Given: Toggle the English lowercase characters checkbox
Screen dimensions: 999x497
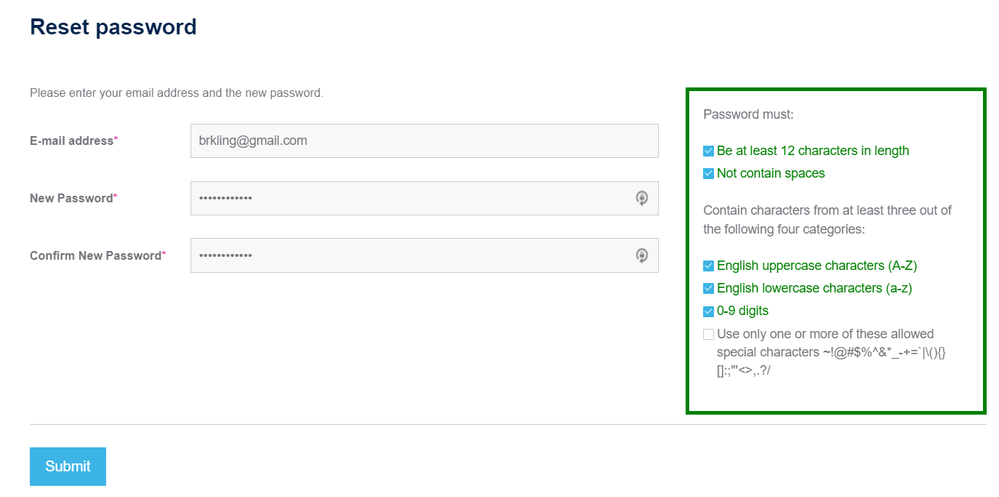Looking at the screenshot, I should pos(708,289).
